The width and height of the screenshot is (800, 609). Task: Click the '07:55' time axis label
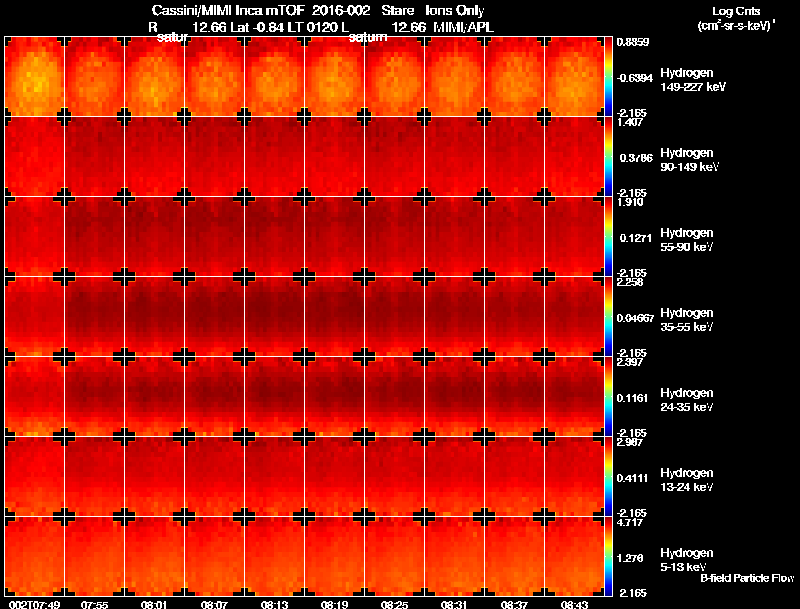coord(94,604)
